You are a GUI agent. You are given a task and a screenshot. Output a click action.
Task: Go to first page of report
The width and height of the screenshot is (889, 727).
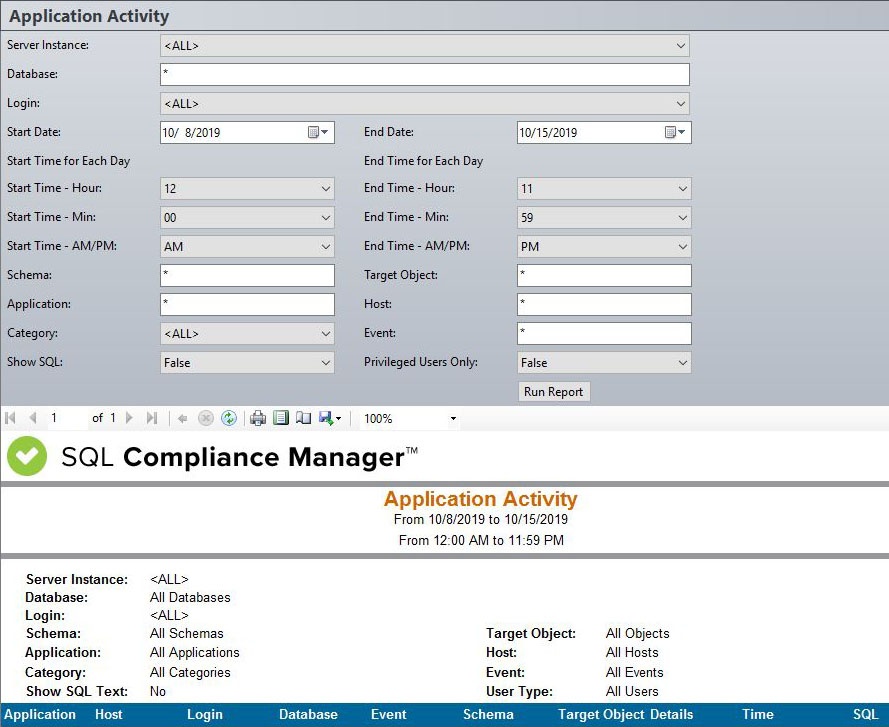10,419
